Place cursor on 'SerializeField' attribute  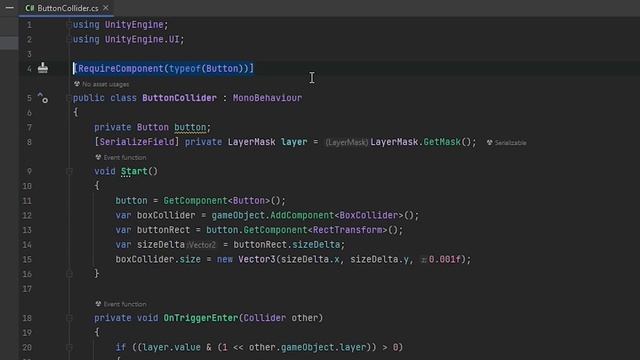coord(136,142)
